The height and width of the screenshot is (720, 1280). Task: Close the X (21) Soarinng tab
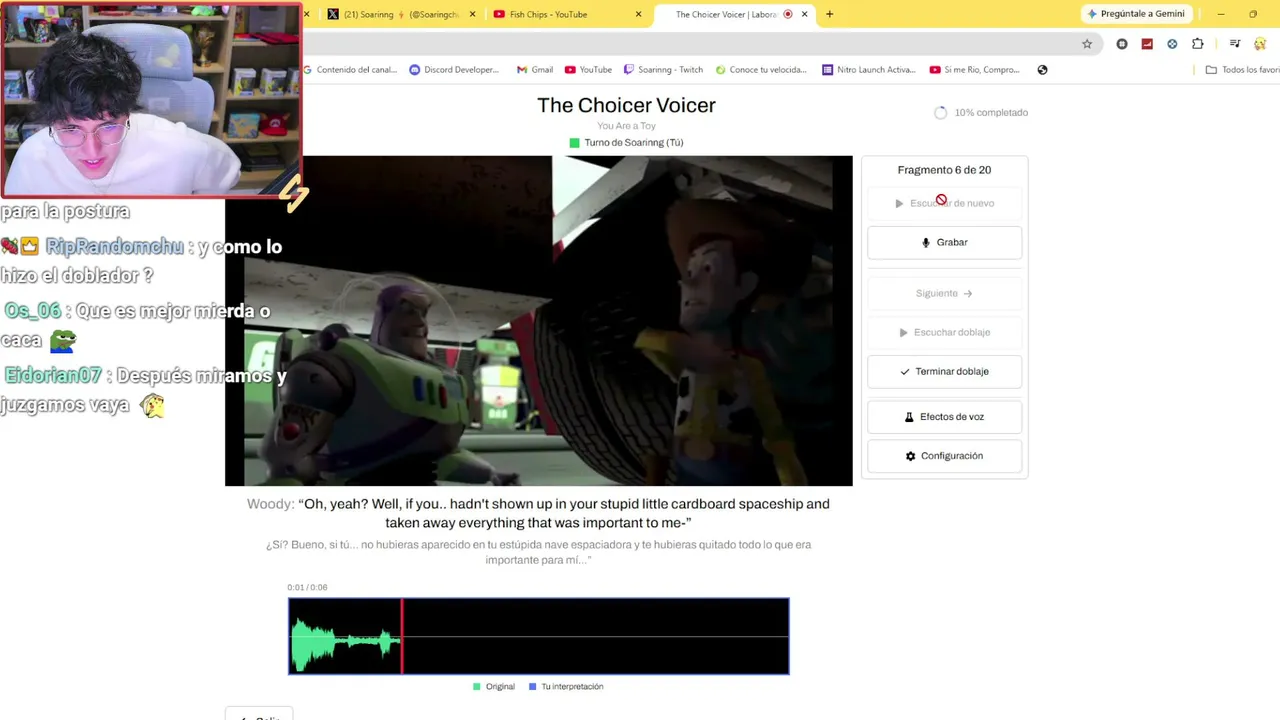pos(474,14)
